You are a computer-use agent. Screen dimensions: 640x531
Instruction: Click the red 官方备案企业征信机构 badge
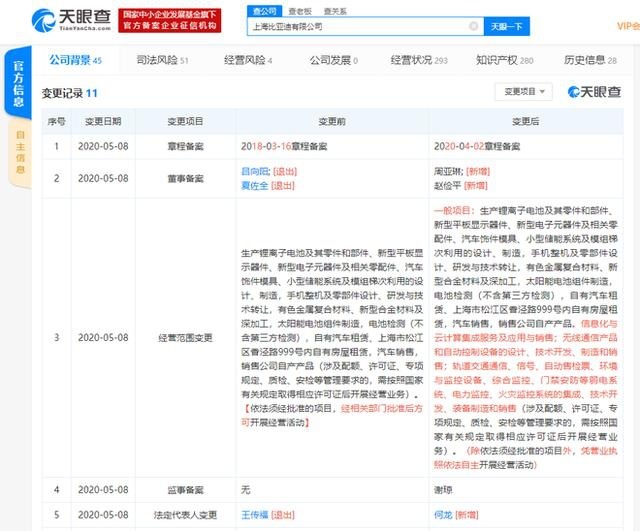coord(170,20)
